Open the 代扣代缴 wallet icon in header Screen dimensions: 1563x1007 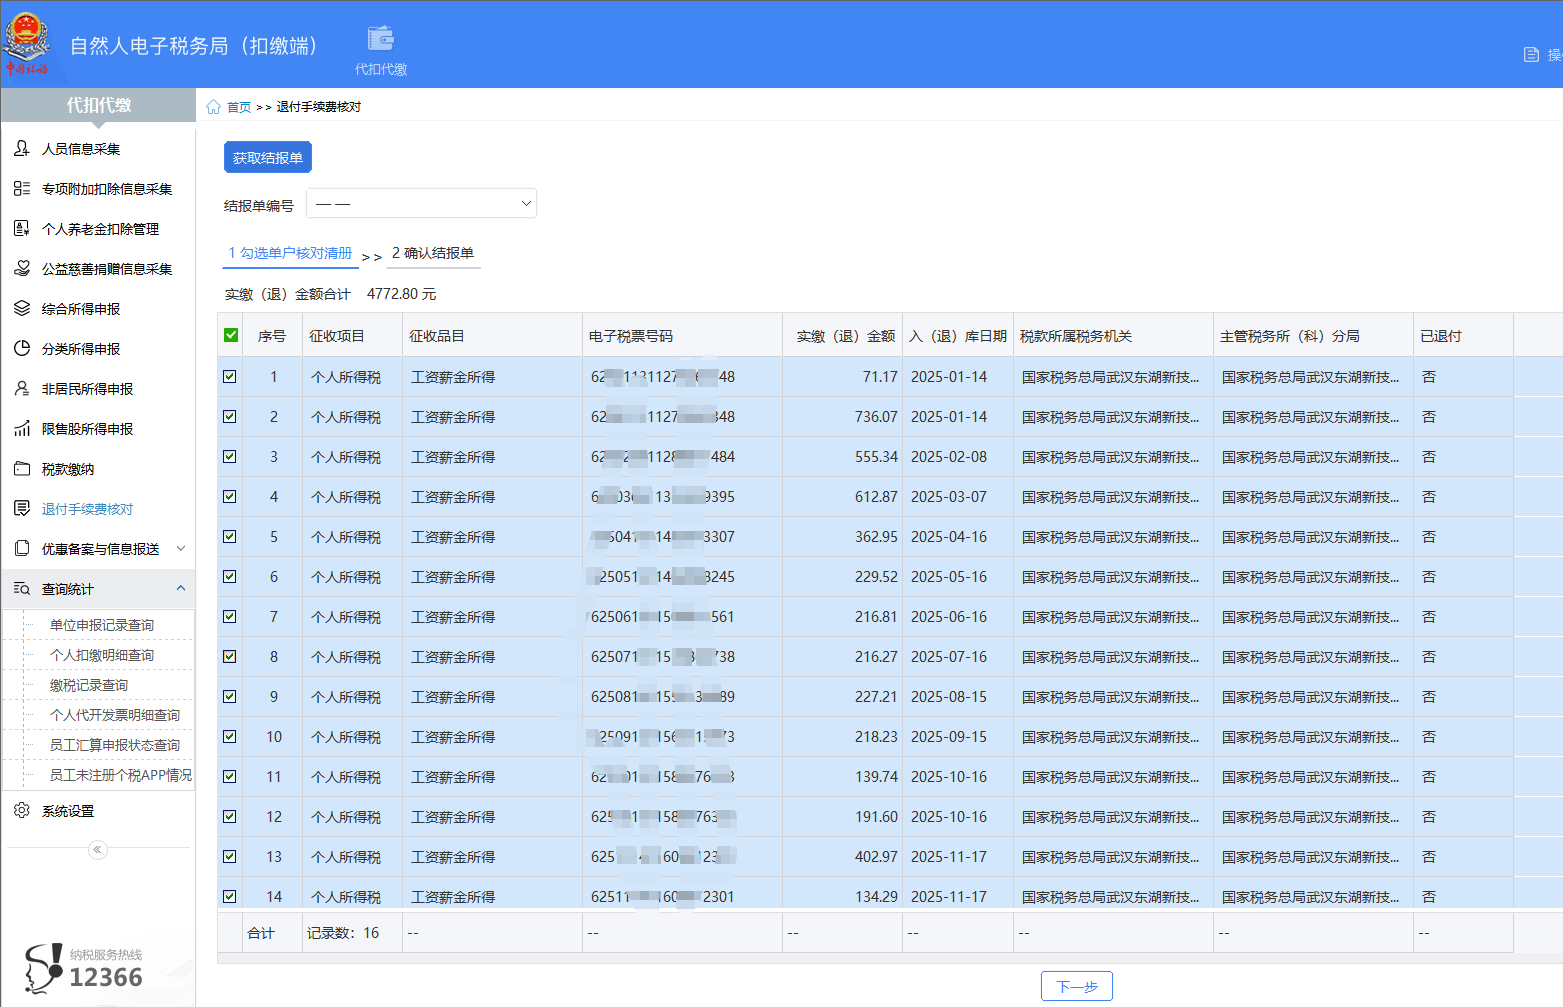381,39
